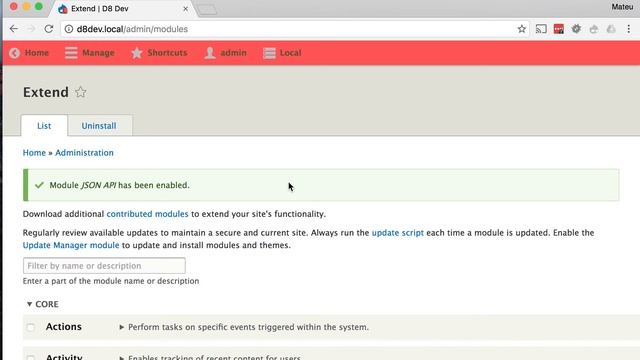Image resolution: width=640 pixels, height=360 pixels.
Task: Add Extend page to shortcuts star
Action: click(x=80, y=92)
